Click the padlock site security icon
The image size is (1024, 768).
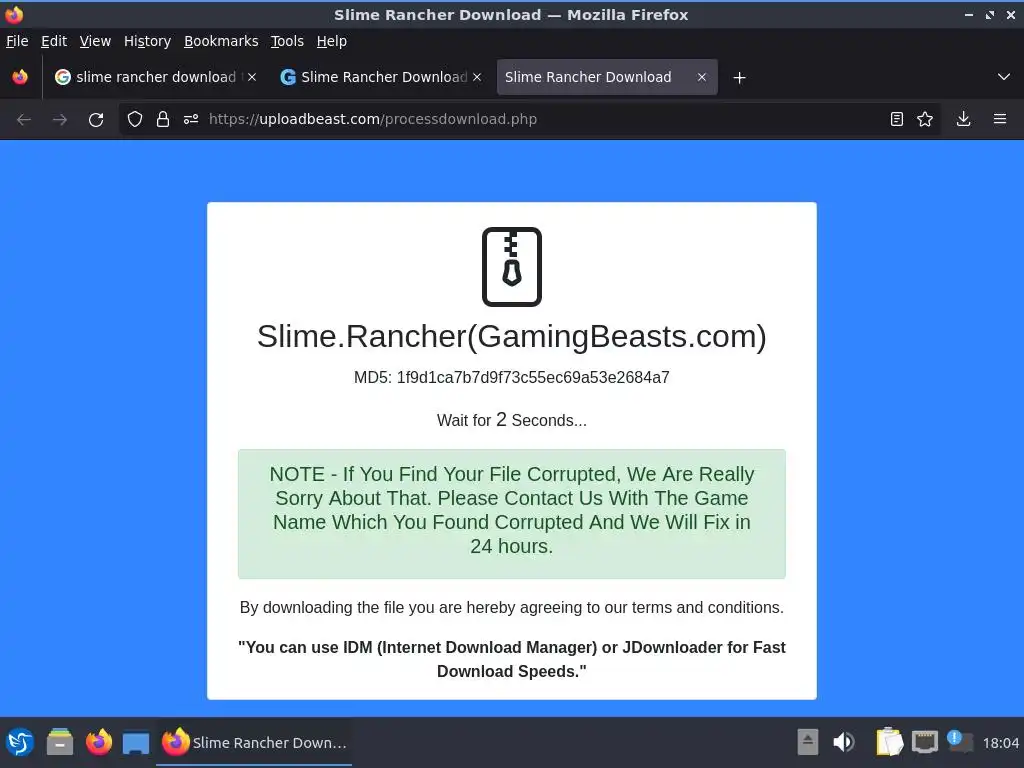pos(163,119)
